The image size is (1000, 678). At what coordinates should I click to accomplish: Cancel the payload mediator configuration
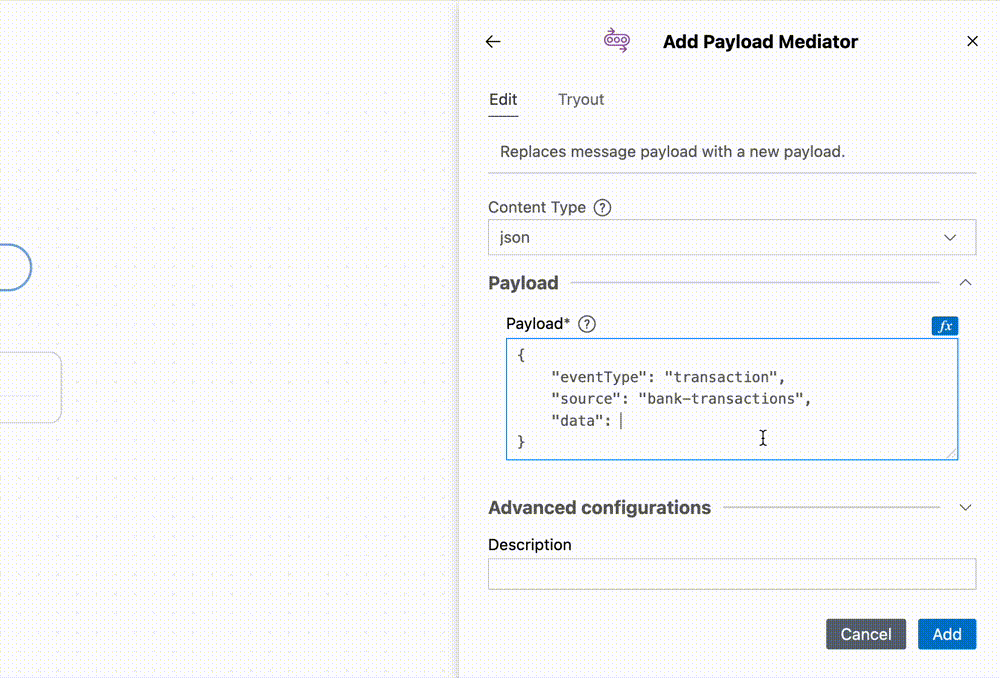[x=865, y=634]
